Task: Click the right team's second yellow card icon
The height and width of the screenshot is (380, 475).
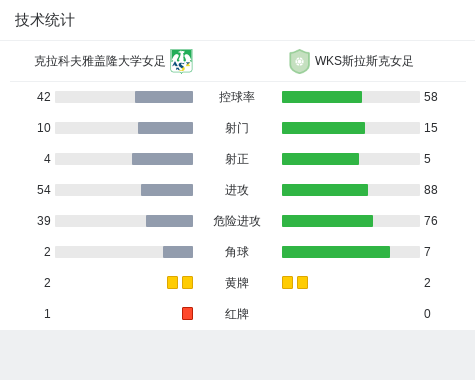Action: (x=302, y=282)
